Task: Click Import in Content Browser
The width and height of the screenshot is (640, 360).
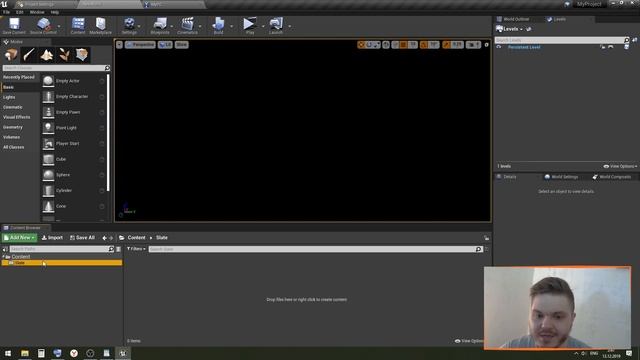Action: [x=52, y=238]
